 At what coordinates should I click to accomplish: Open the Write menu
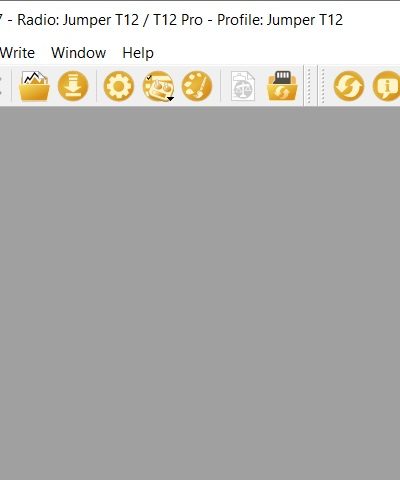[17, 53]
